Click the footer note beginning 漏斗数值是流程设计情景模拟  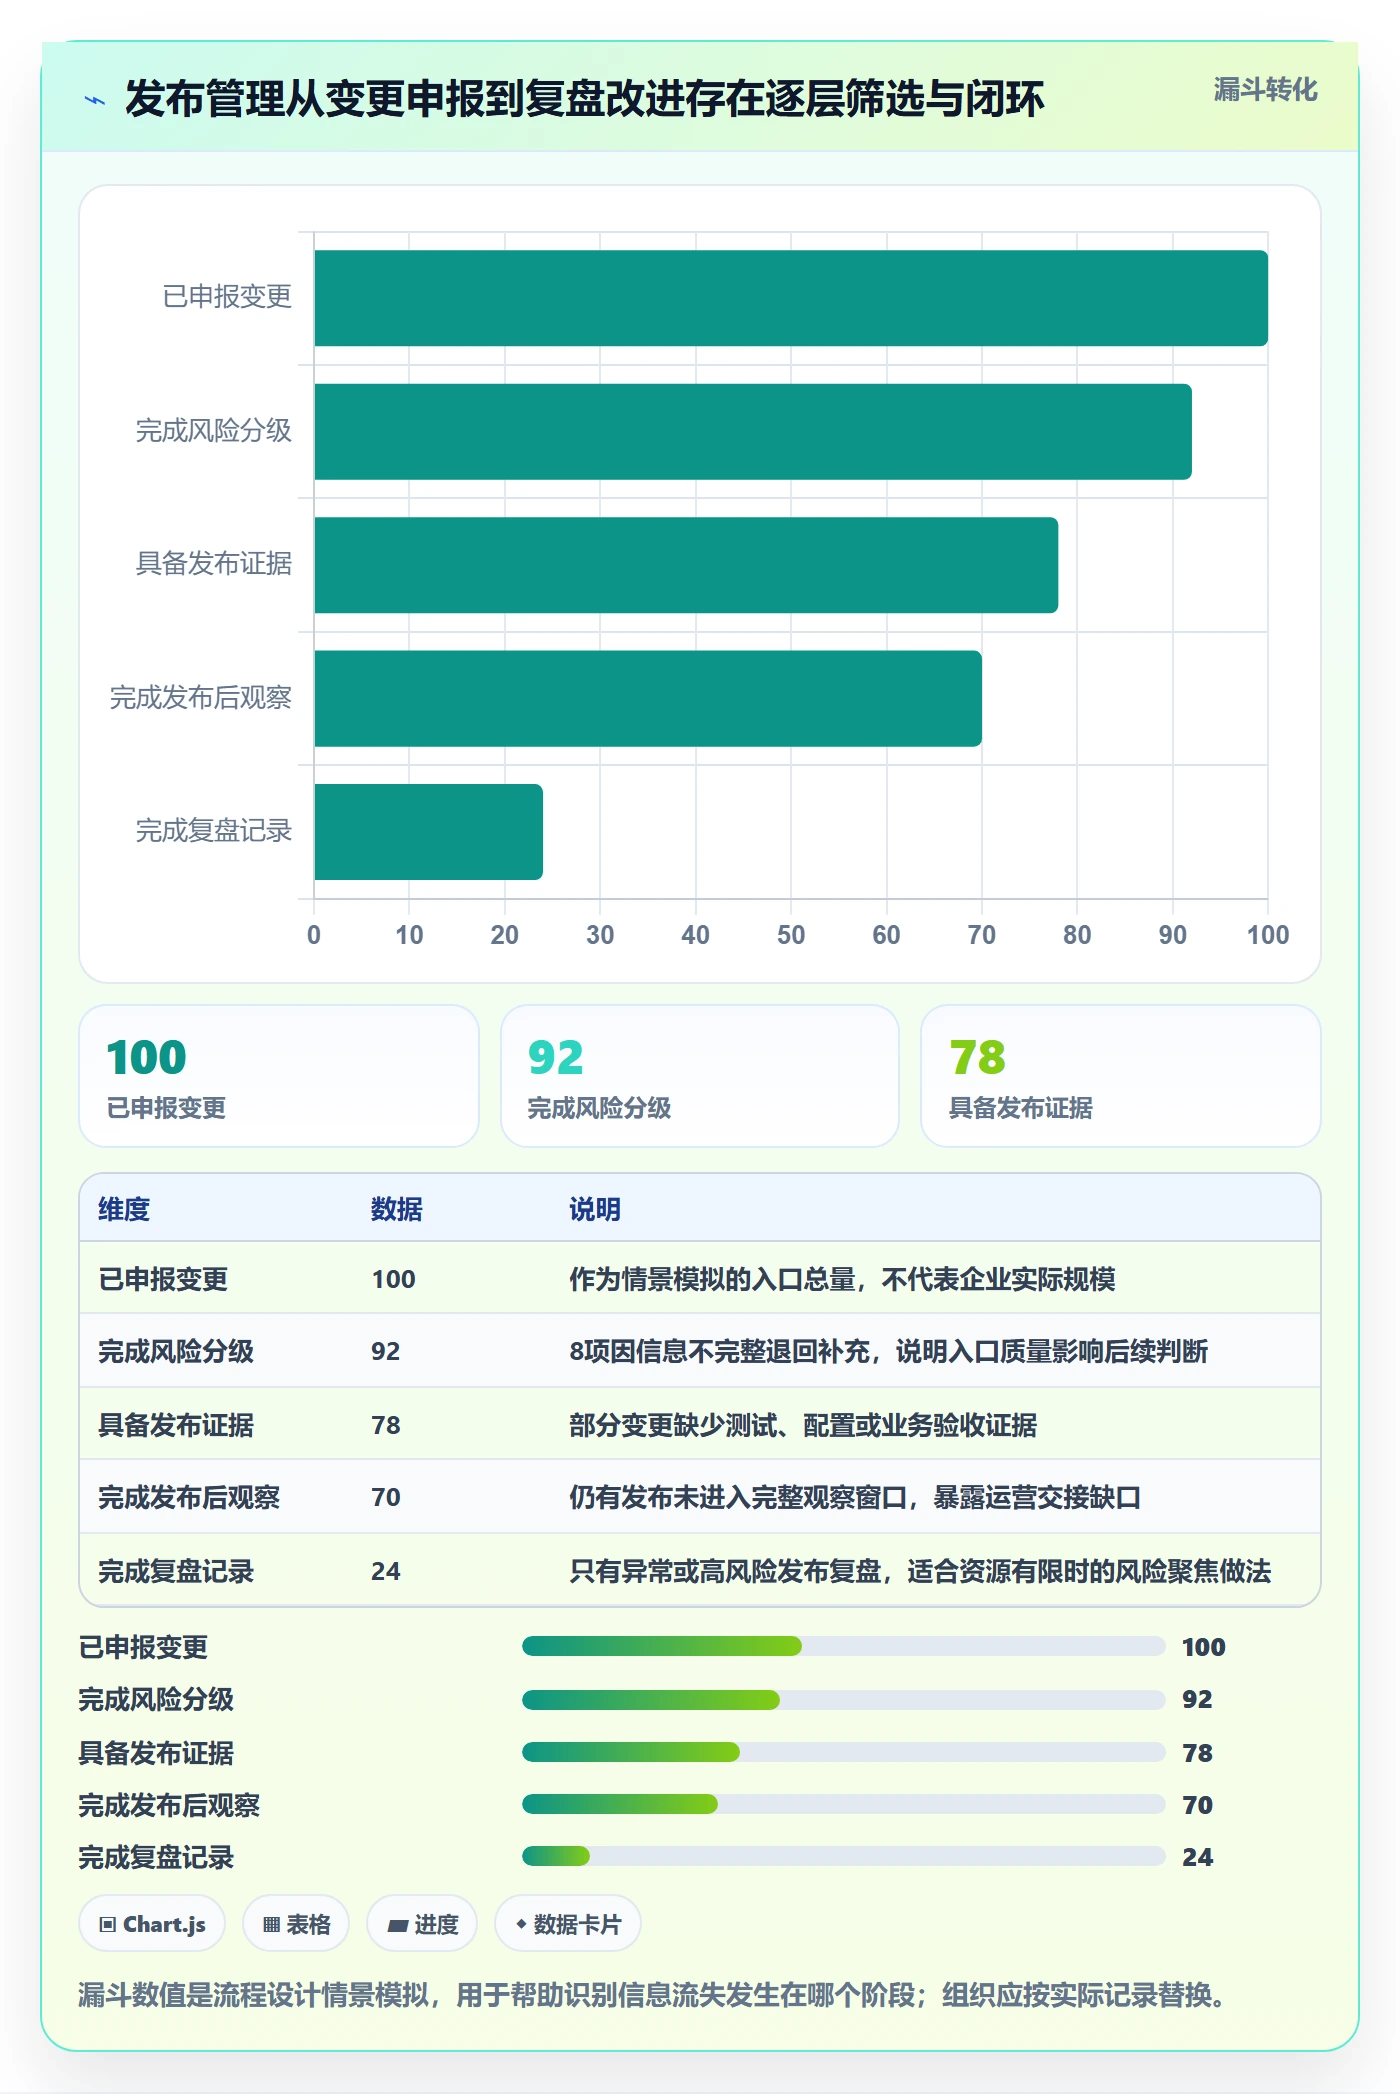[652, 1995]
